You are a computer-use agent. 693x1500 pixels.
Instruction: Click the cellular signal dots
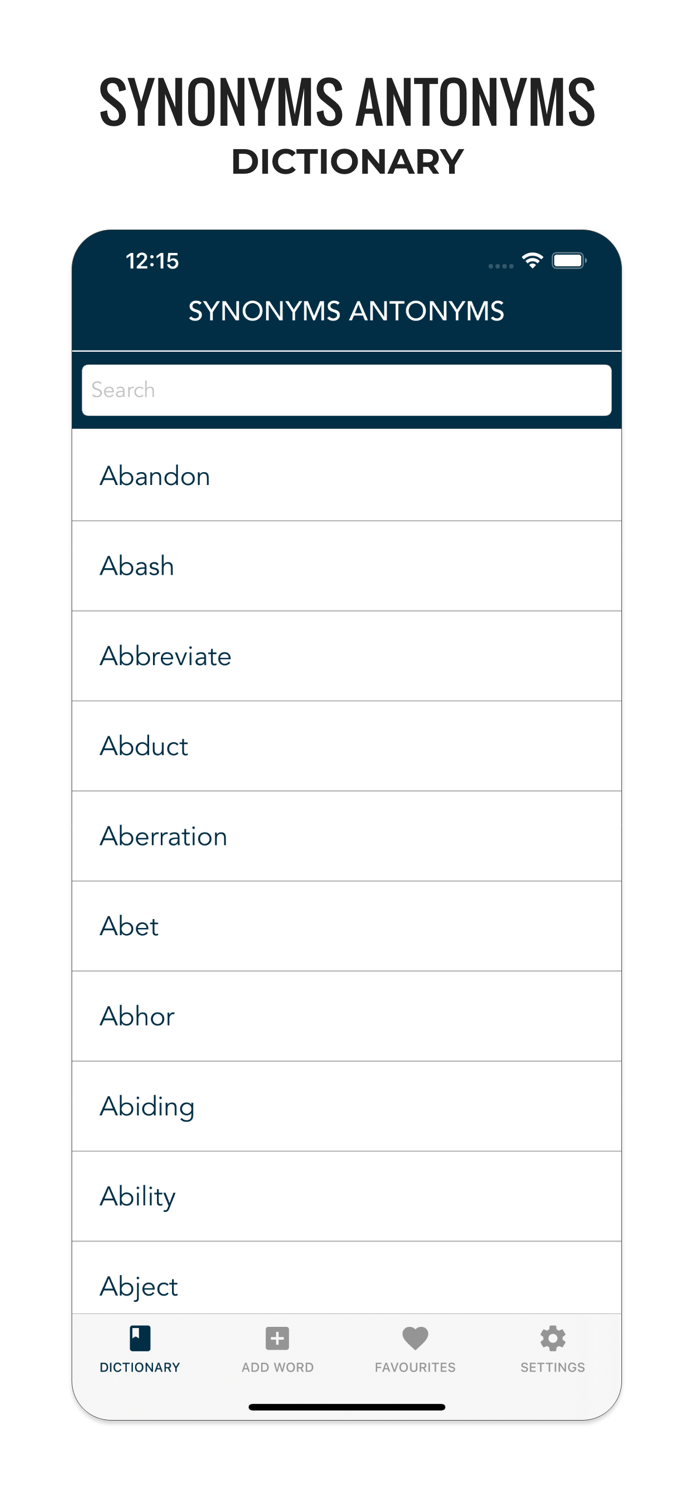coord(500,266)
